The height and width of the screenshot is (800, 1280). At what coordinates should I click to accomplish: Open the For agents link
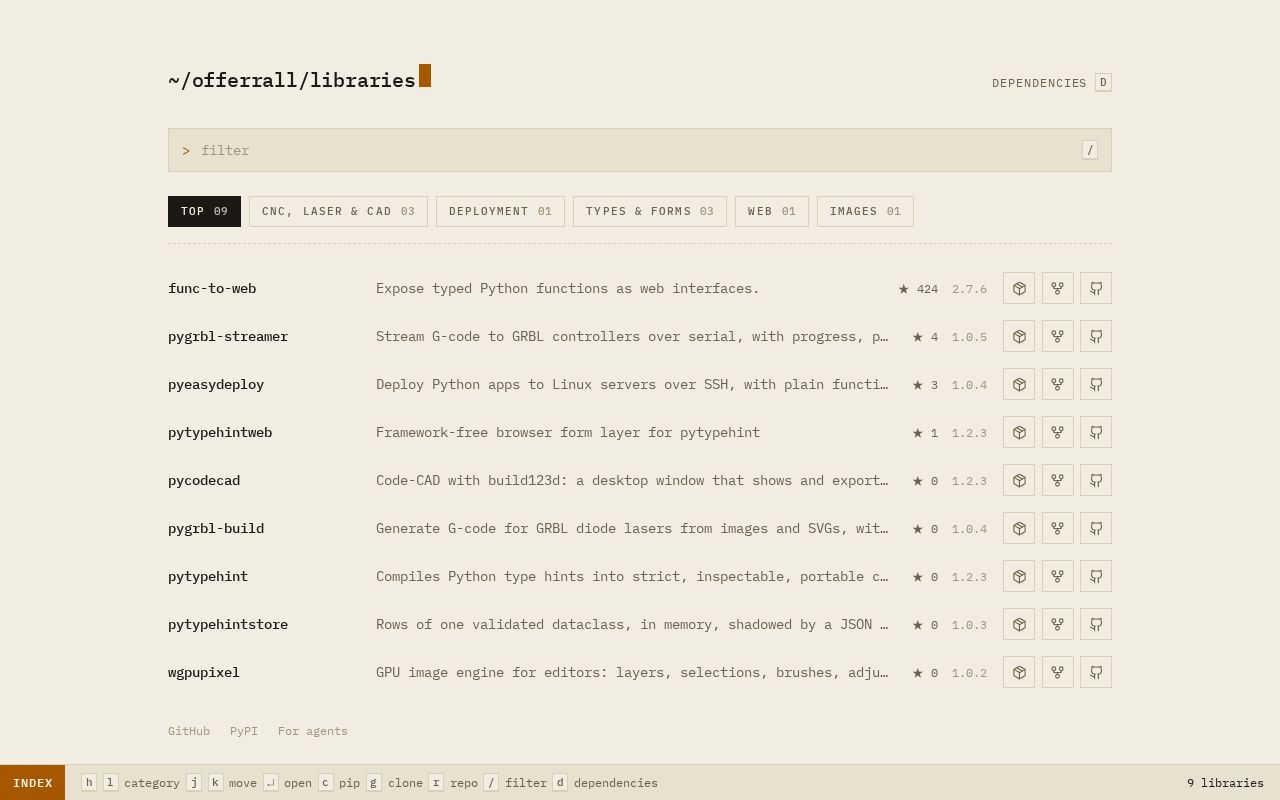click(313, 731)
